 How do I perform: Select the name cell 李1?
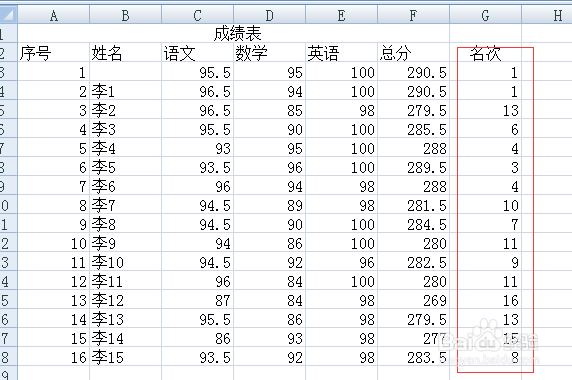(125, 91)
